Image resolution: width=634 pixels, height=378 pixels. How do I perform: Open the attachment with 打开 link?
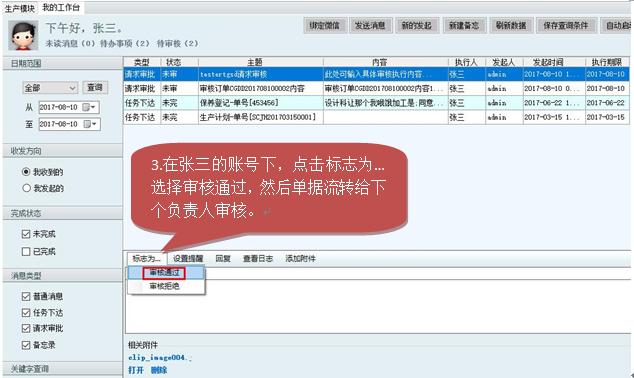point(136,370)
